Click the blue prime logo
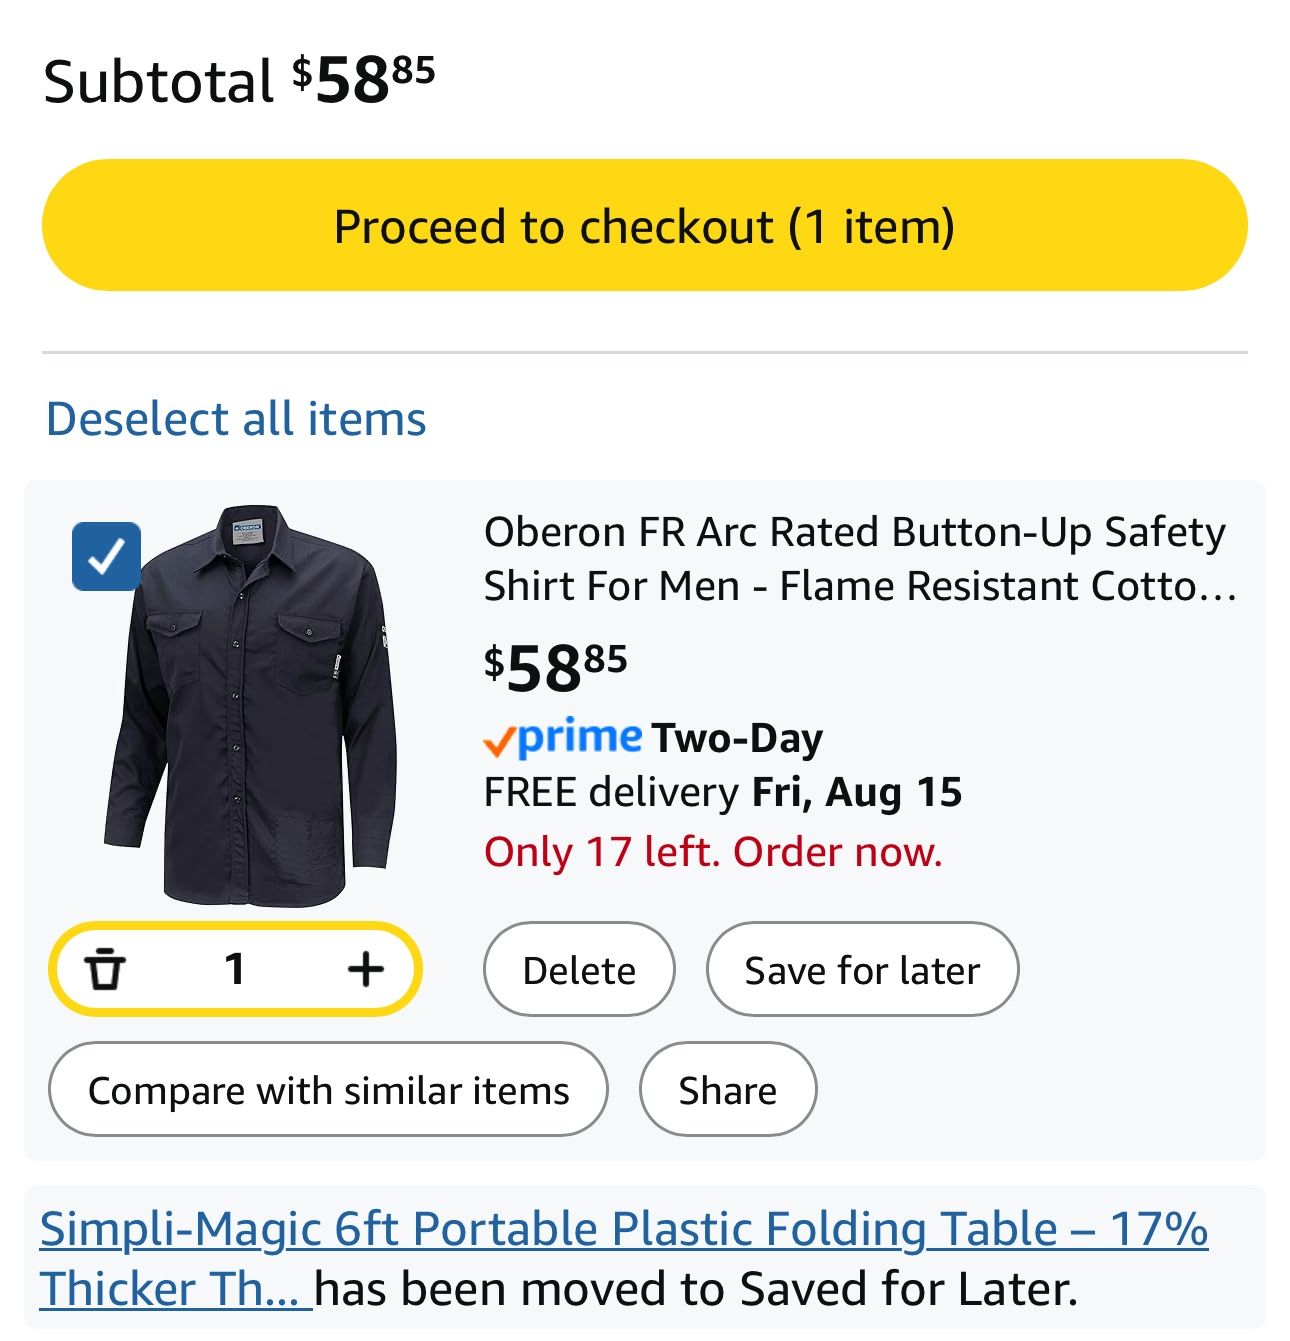 coord(580,737)
